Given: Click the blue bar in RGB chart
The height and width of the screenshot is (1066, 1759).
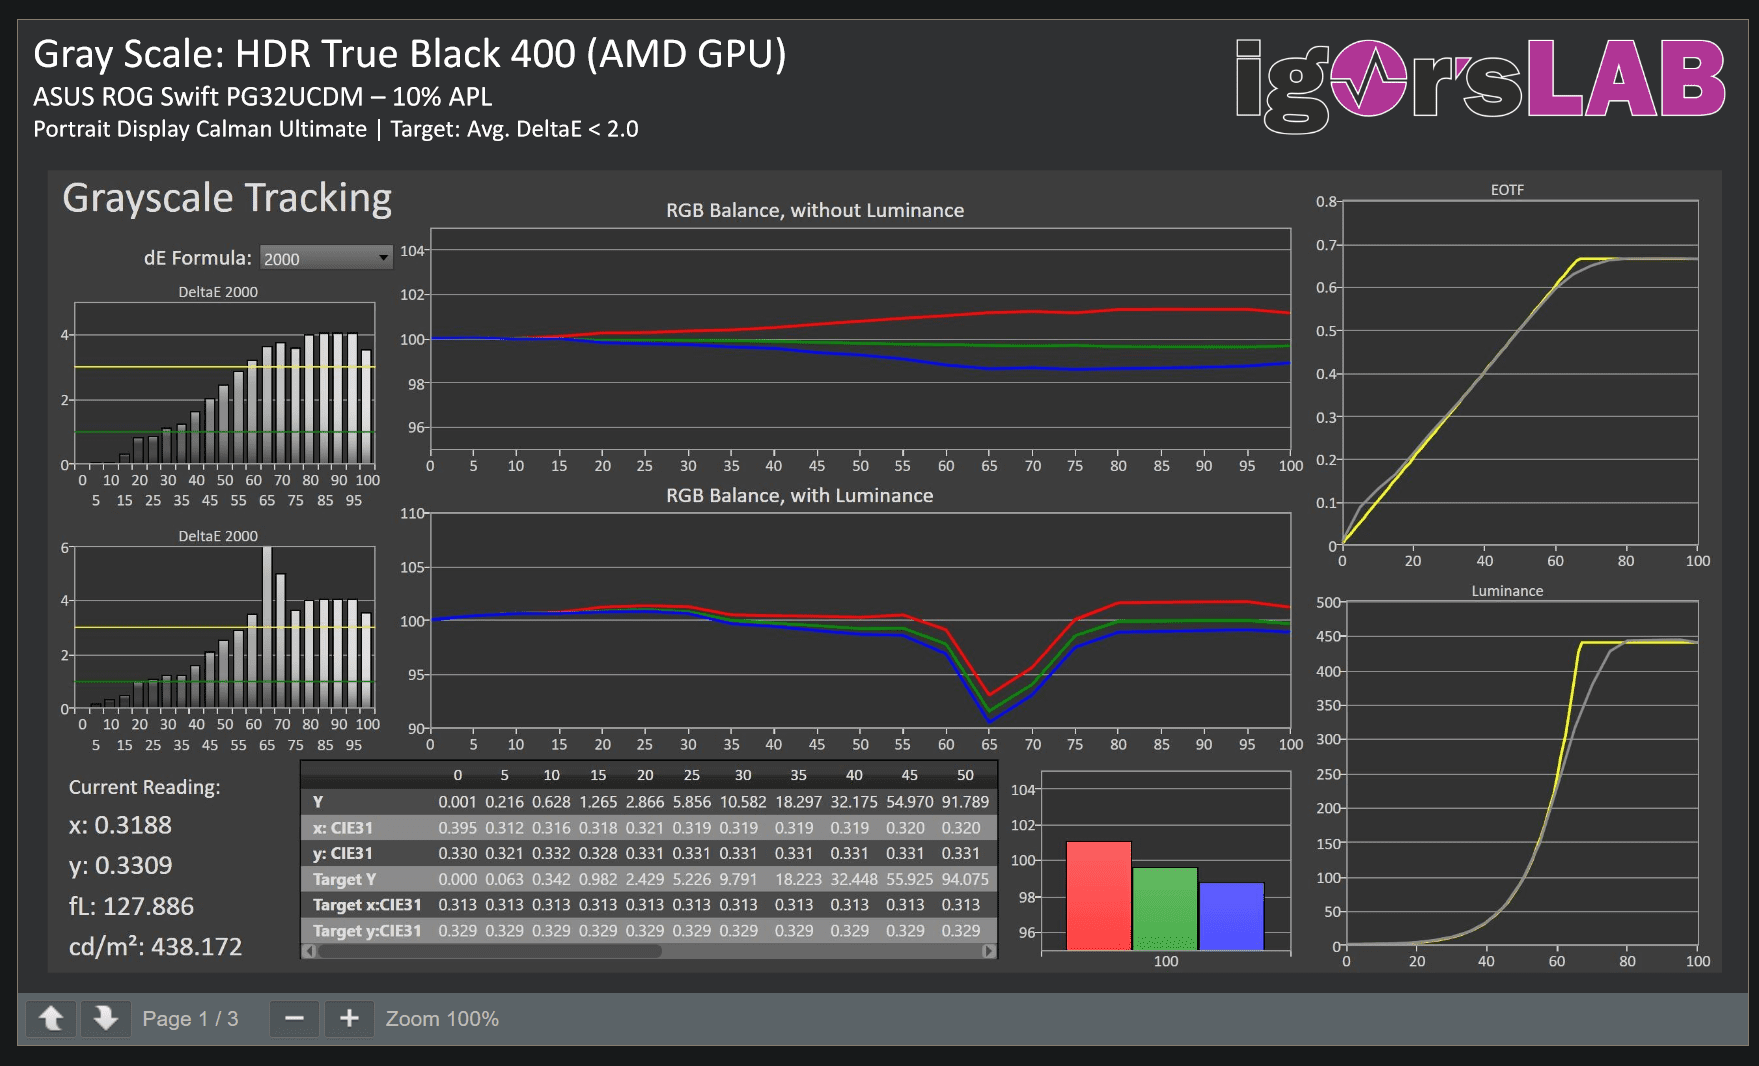Looking at the screenshot, I should point(1231,917).
